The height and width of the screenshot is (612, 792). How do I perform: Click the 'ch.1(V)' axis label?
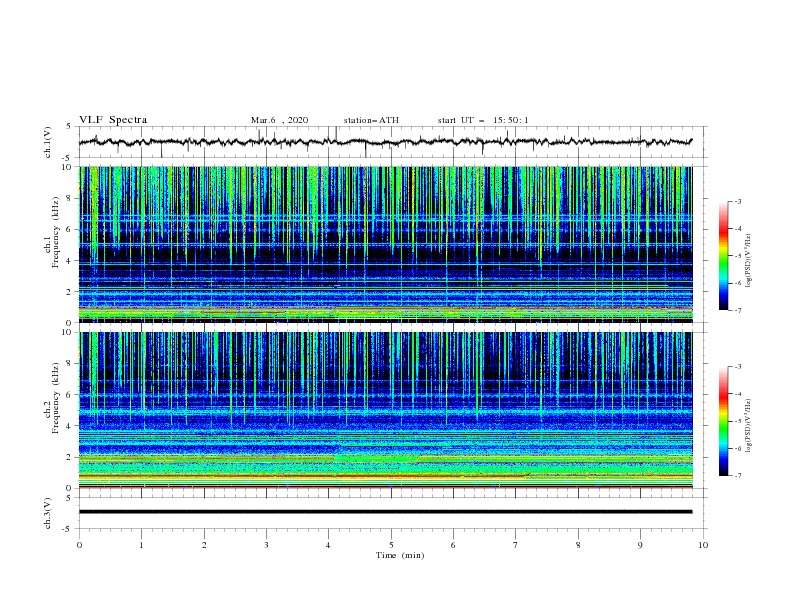tap(48, 142)
